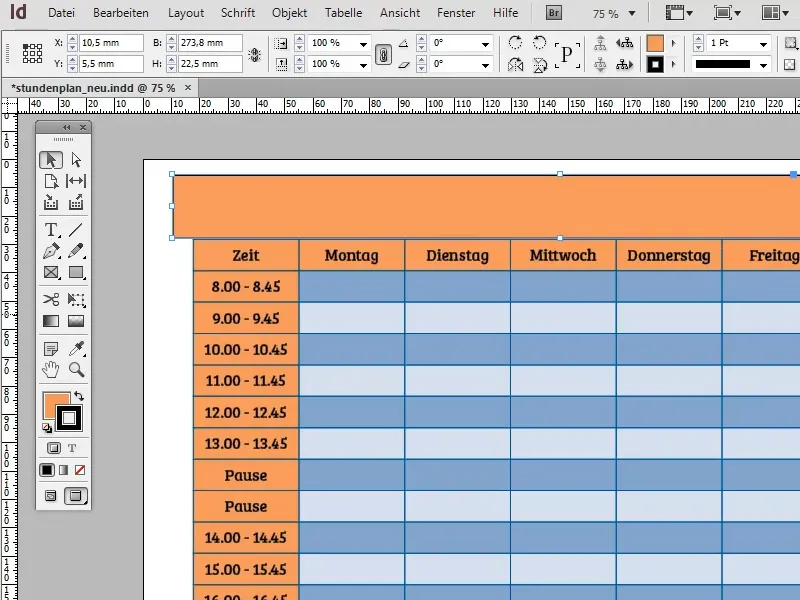Click Flip Horizontal icon

pos(515,65)
